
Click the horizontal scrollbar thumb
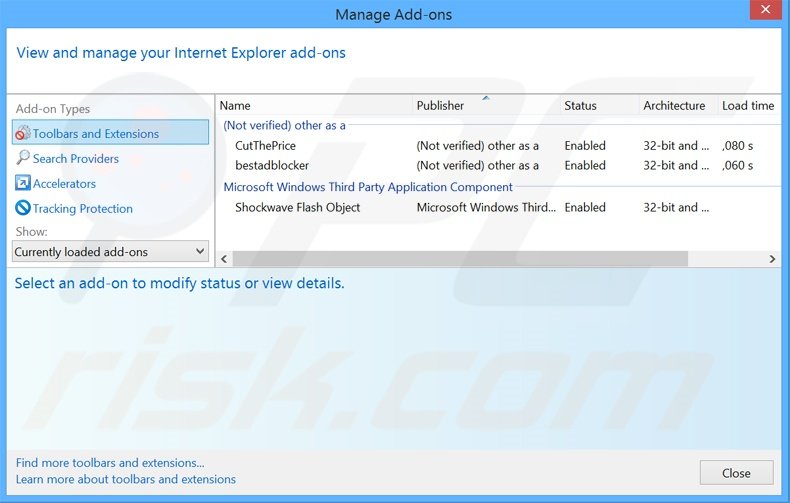pos(460,259)
